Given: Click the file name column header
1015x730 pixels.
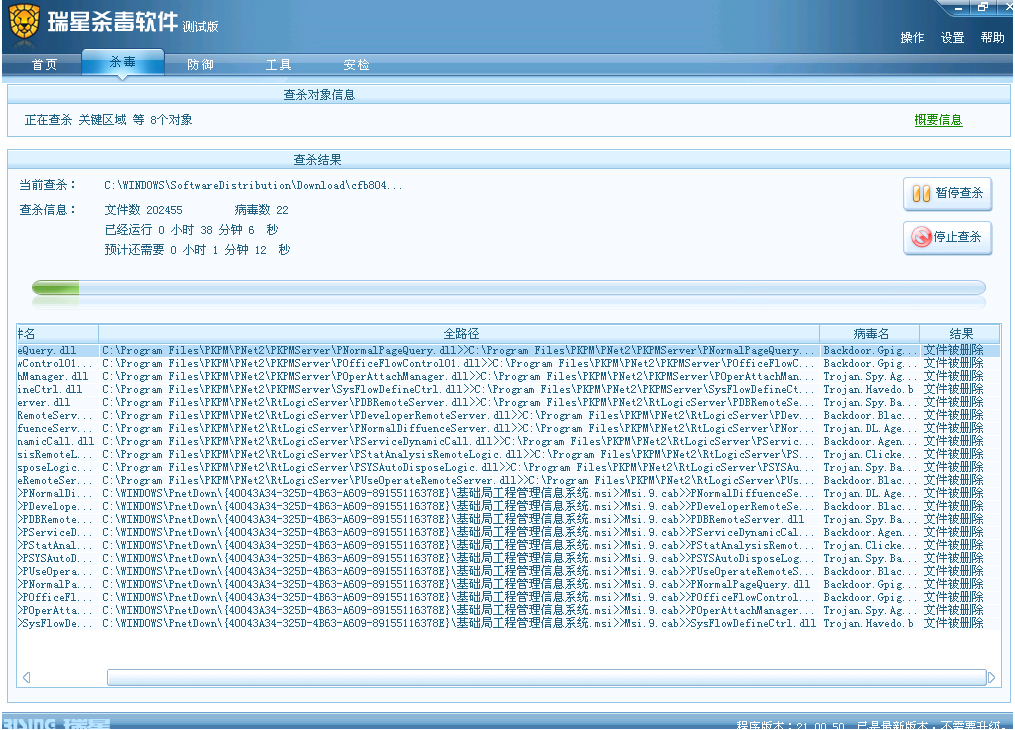Looking at the screenshot, I should pos(58,334).
